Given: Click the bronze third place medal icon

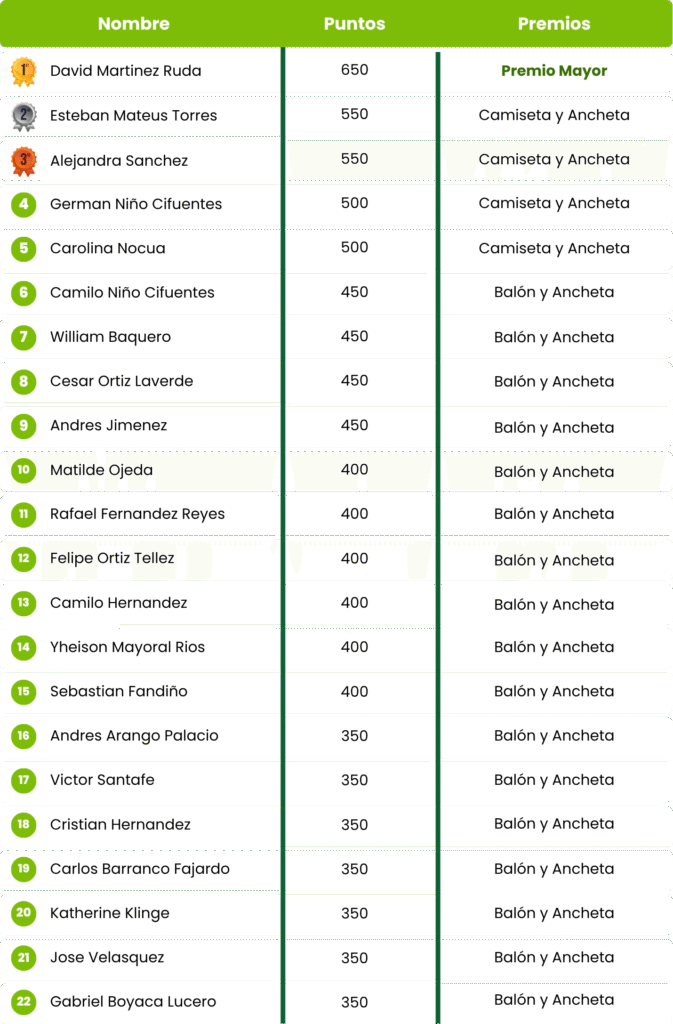Looking at the screenshot, I should (x=24, y=161).
